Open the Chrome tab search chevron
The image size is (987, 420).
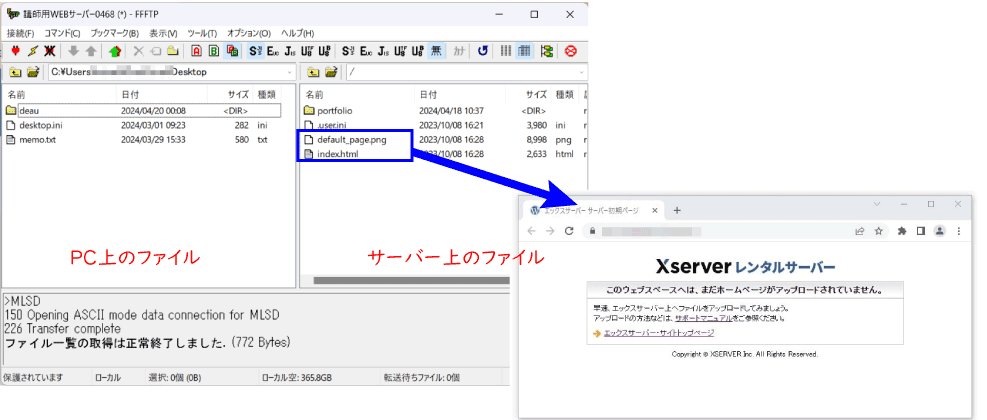point(876,204)
